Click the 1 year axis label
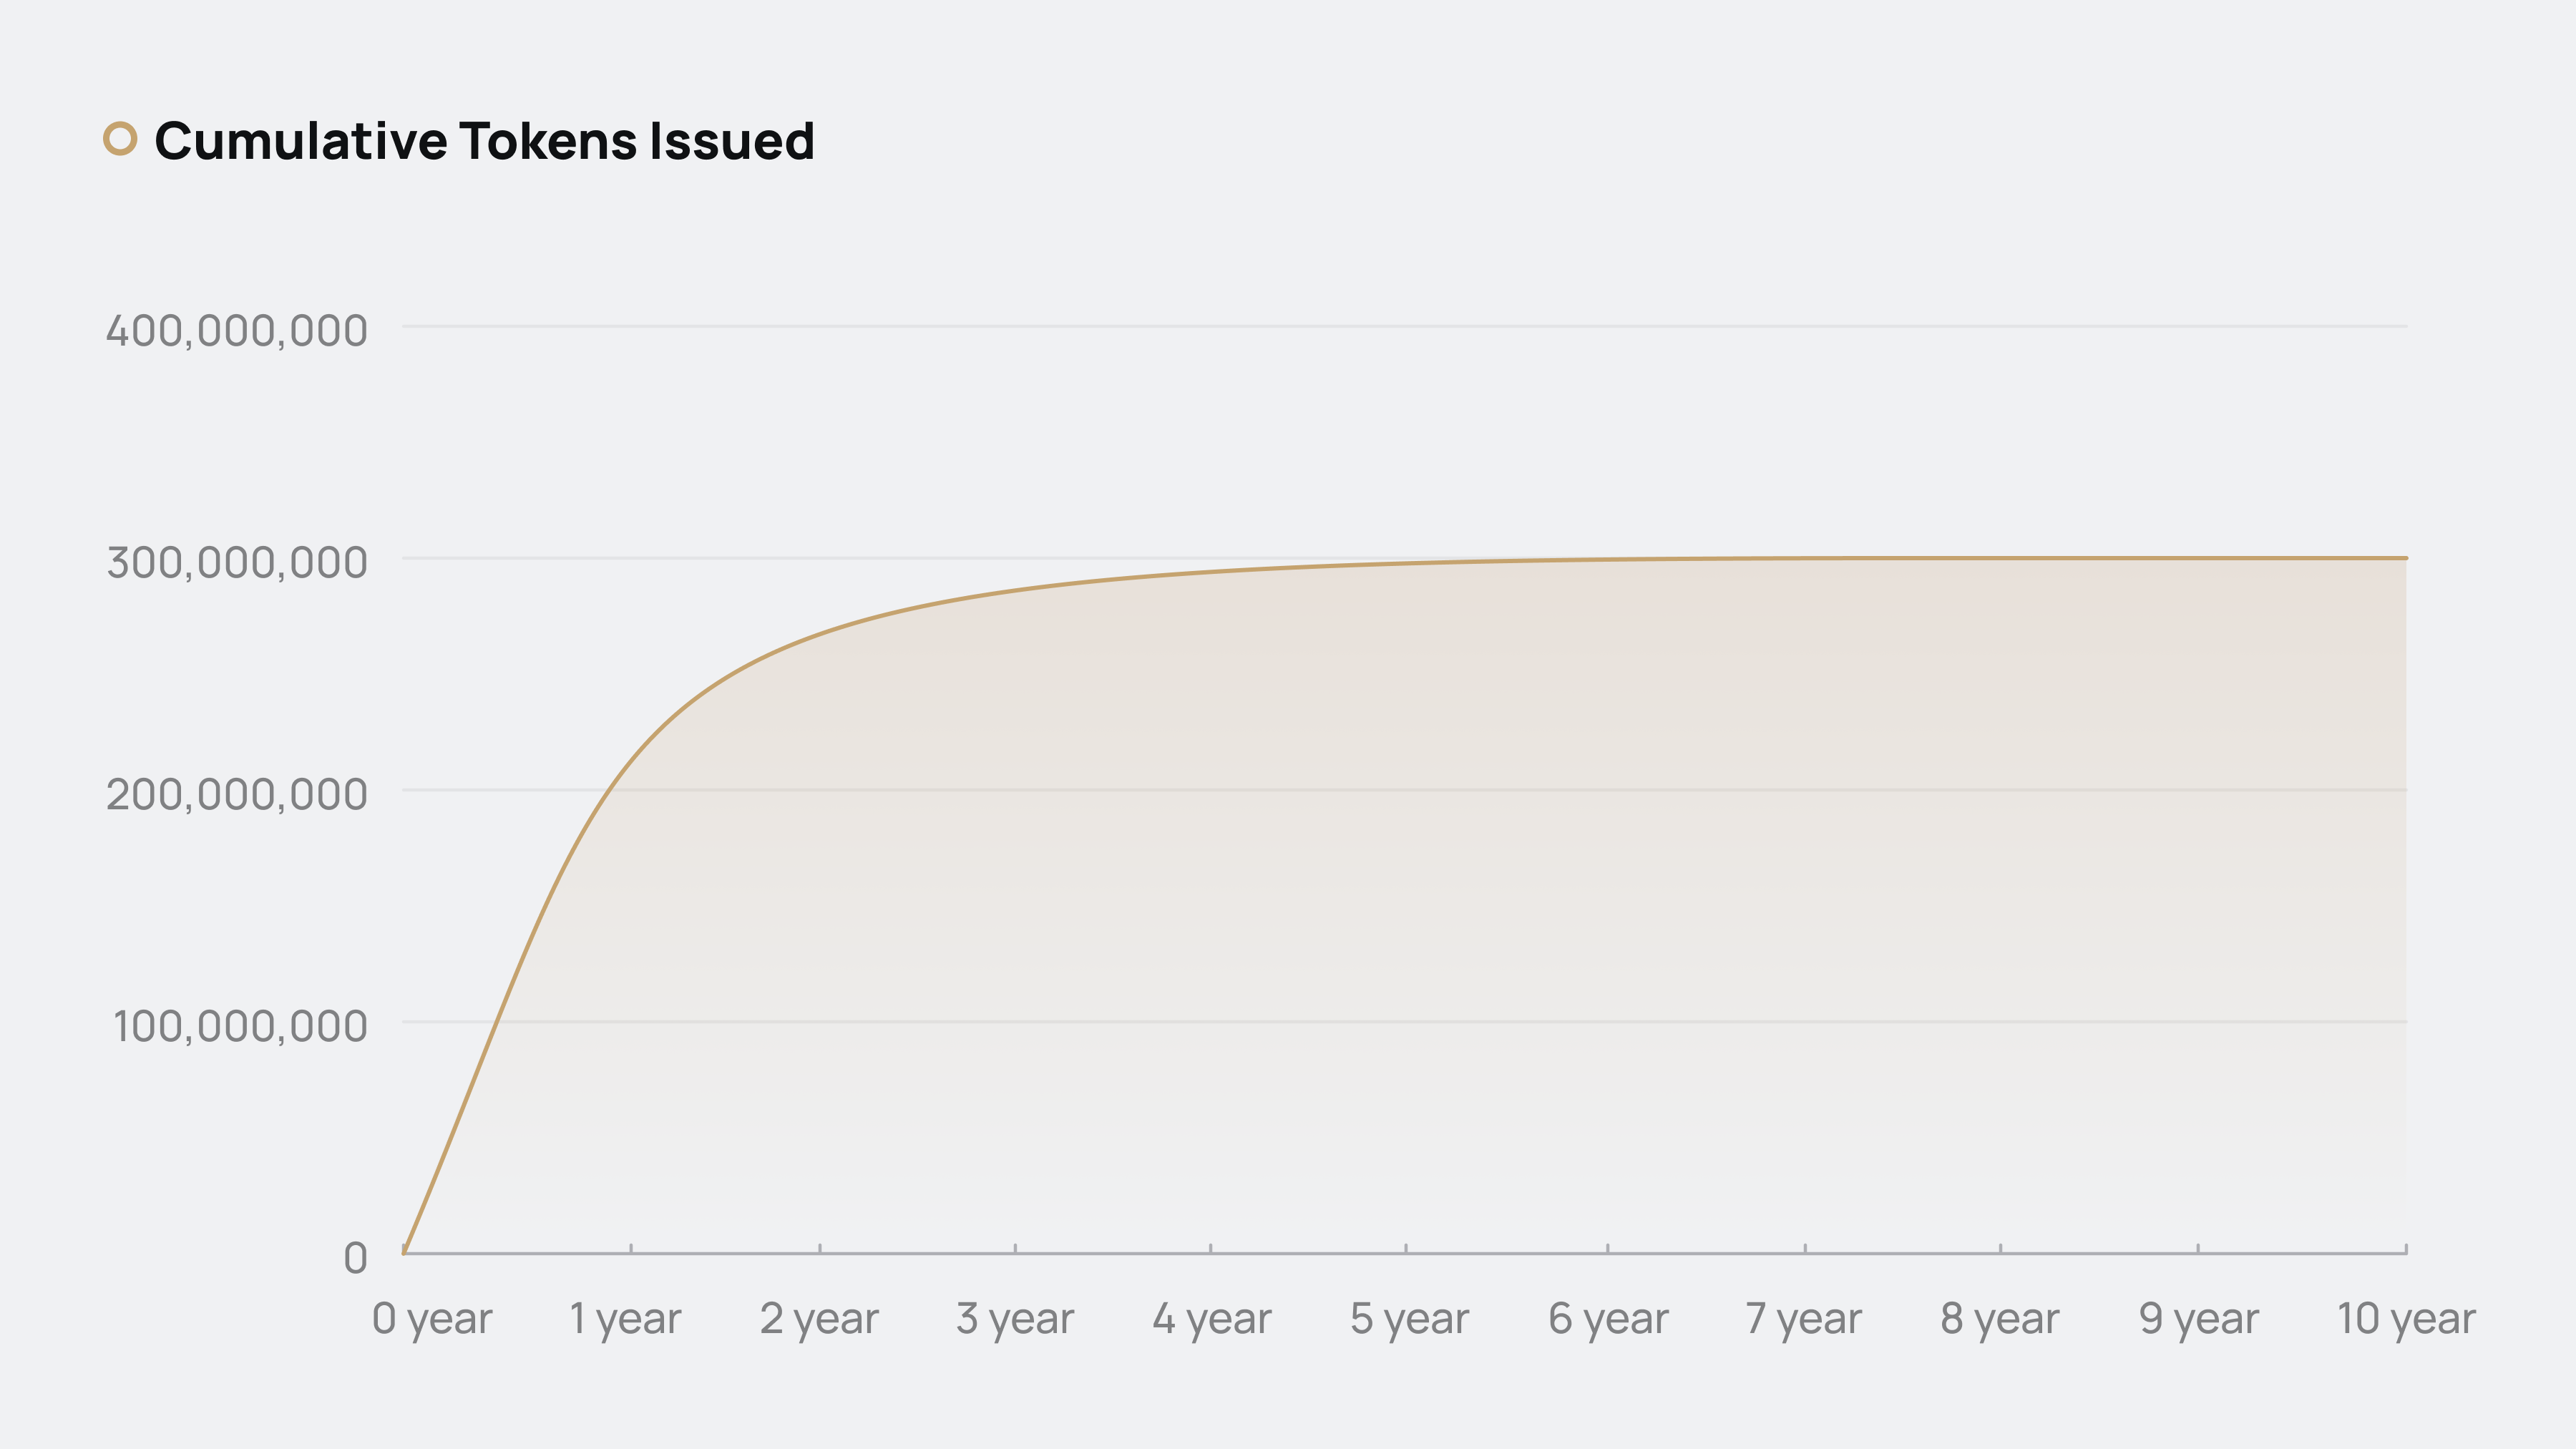 click(625, 1319)
